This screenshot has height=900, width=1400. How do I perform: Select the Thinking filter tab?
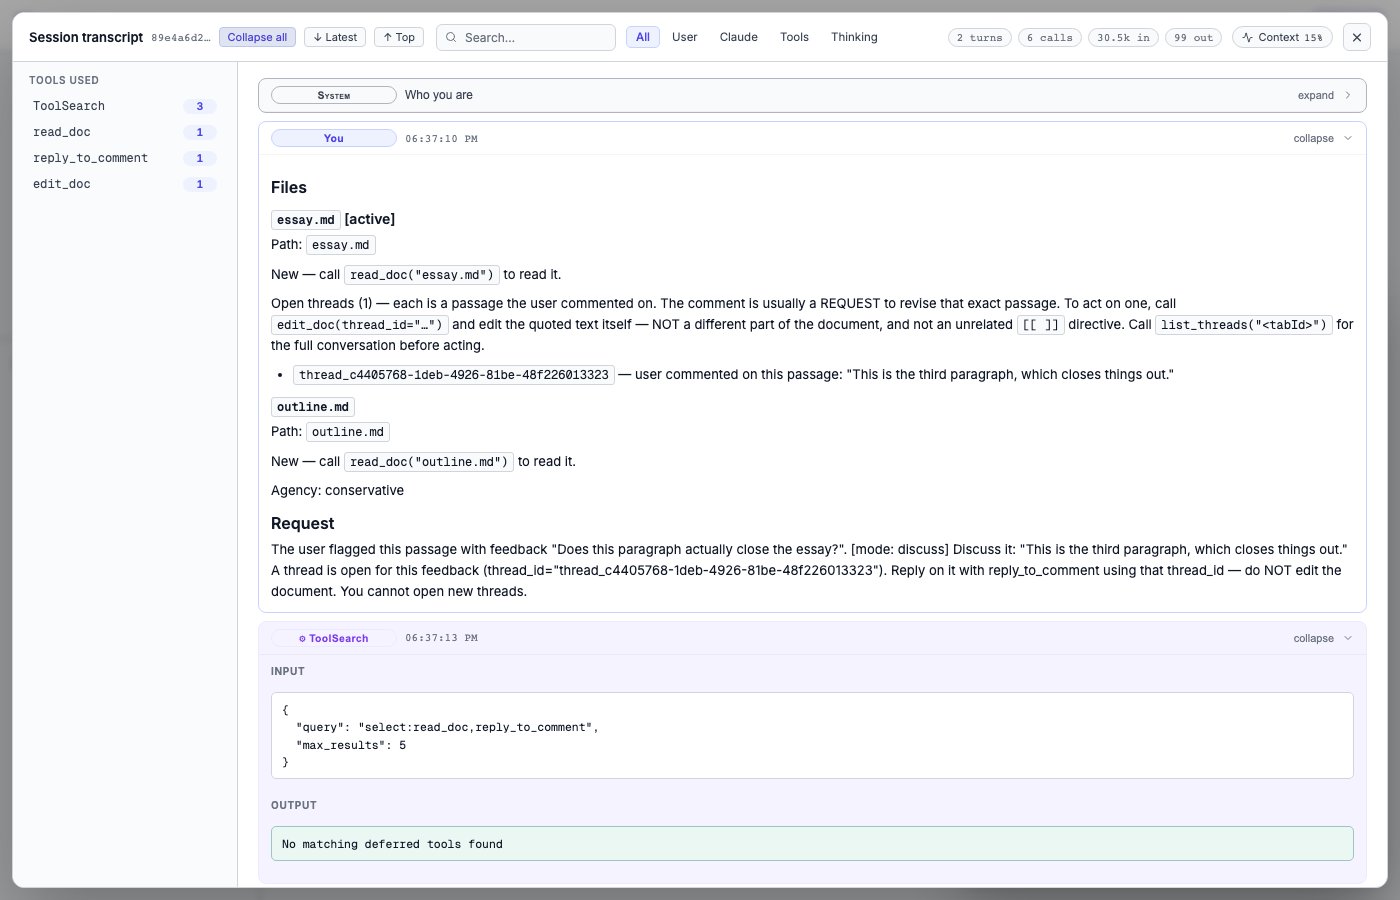point(854,37)
